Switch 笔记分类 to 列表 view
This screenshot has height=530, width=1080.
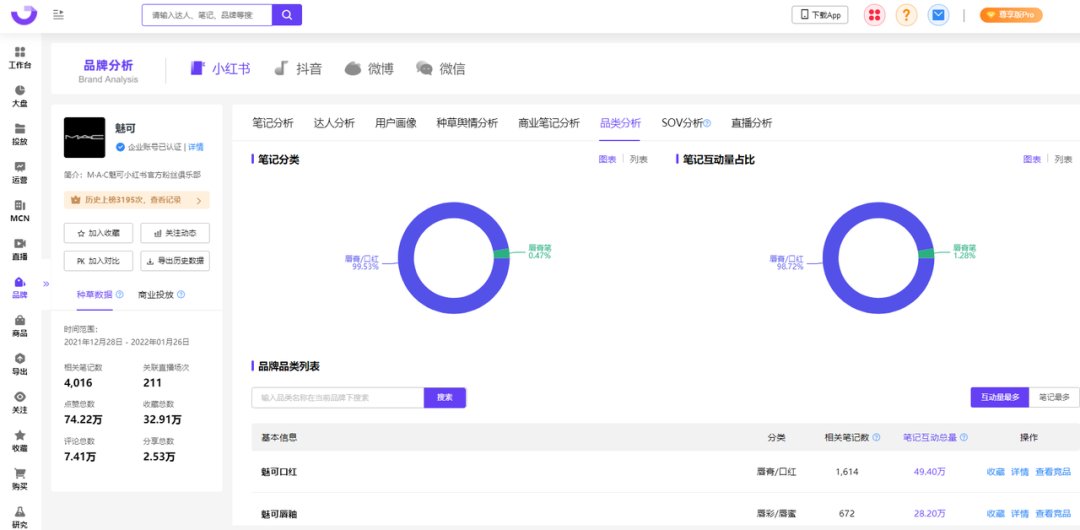(x=638, y=159)
